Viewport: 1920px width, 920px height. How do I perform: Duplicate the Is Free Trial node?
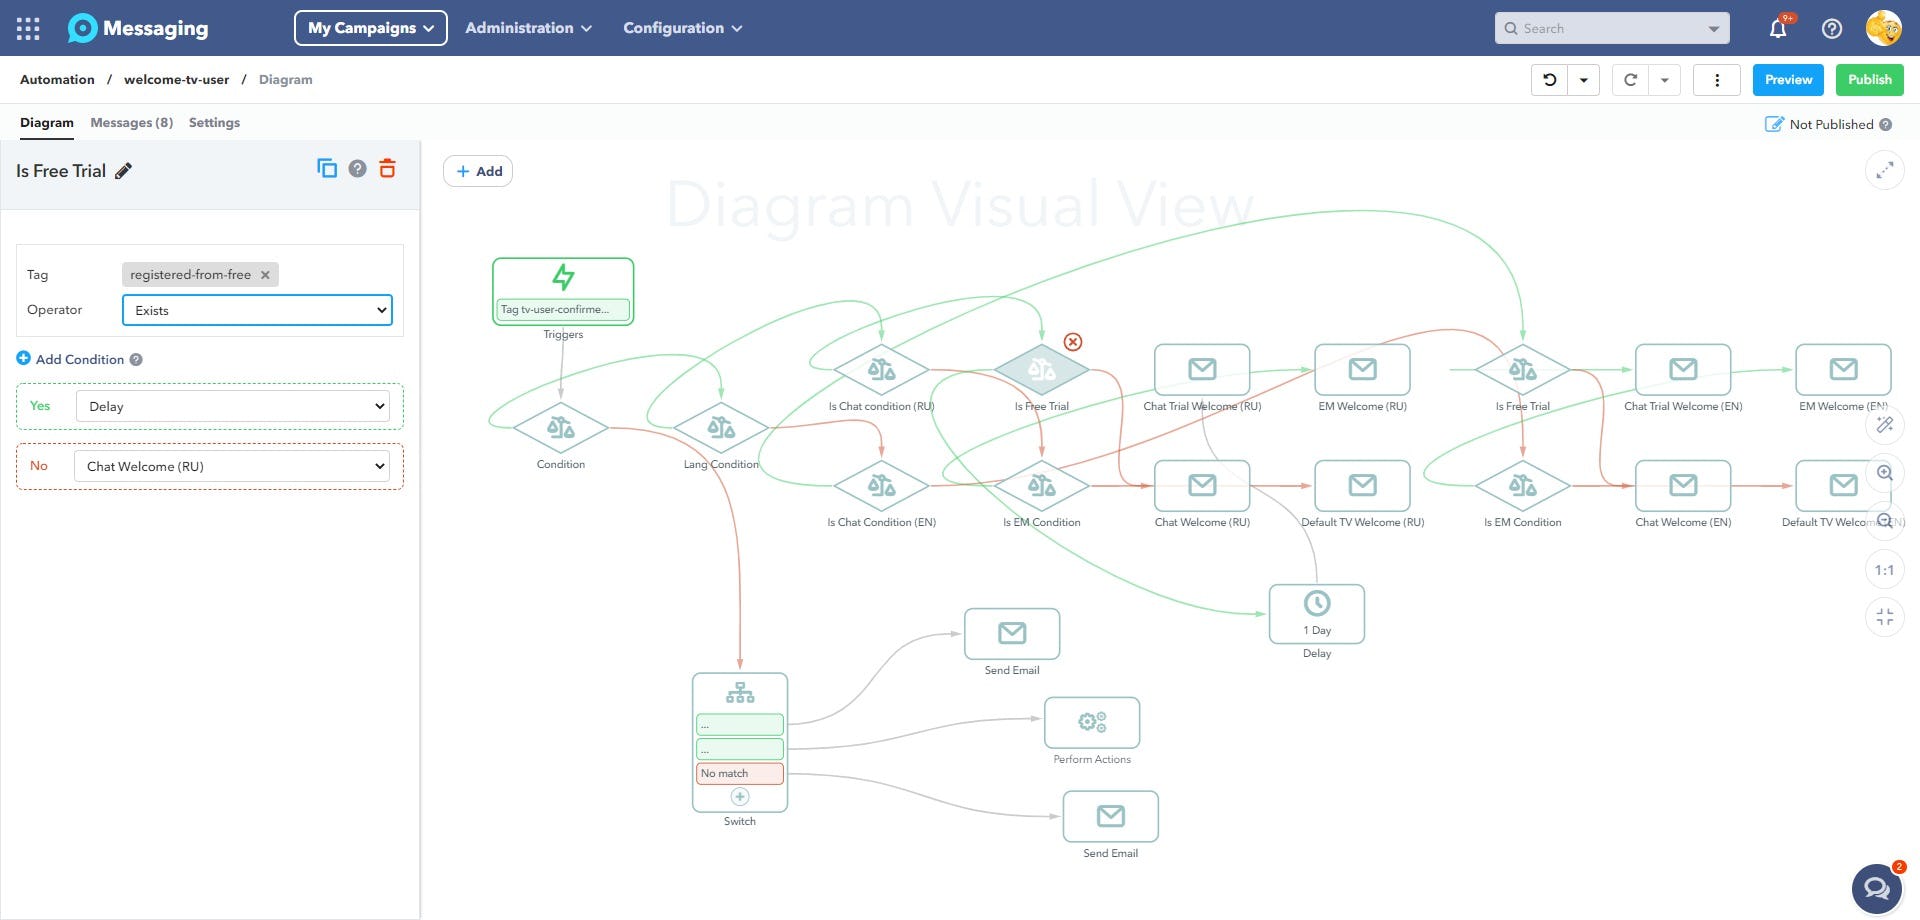(x=327, y=168)
